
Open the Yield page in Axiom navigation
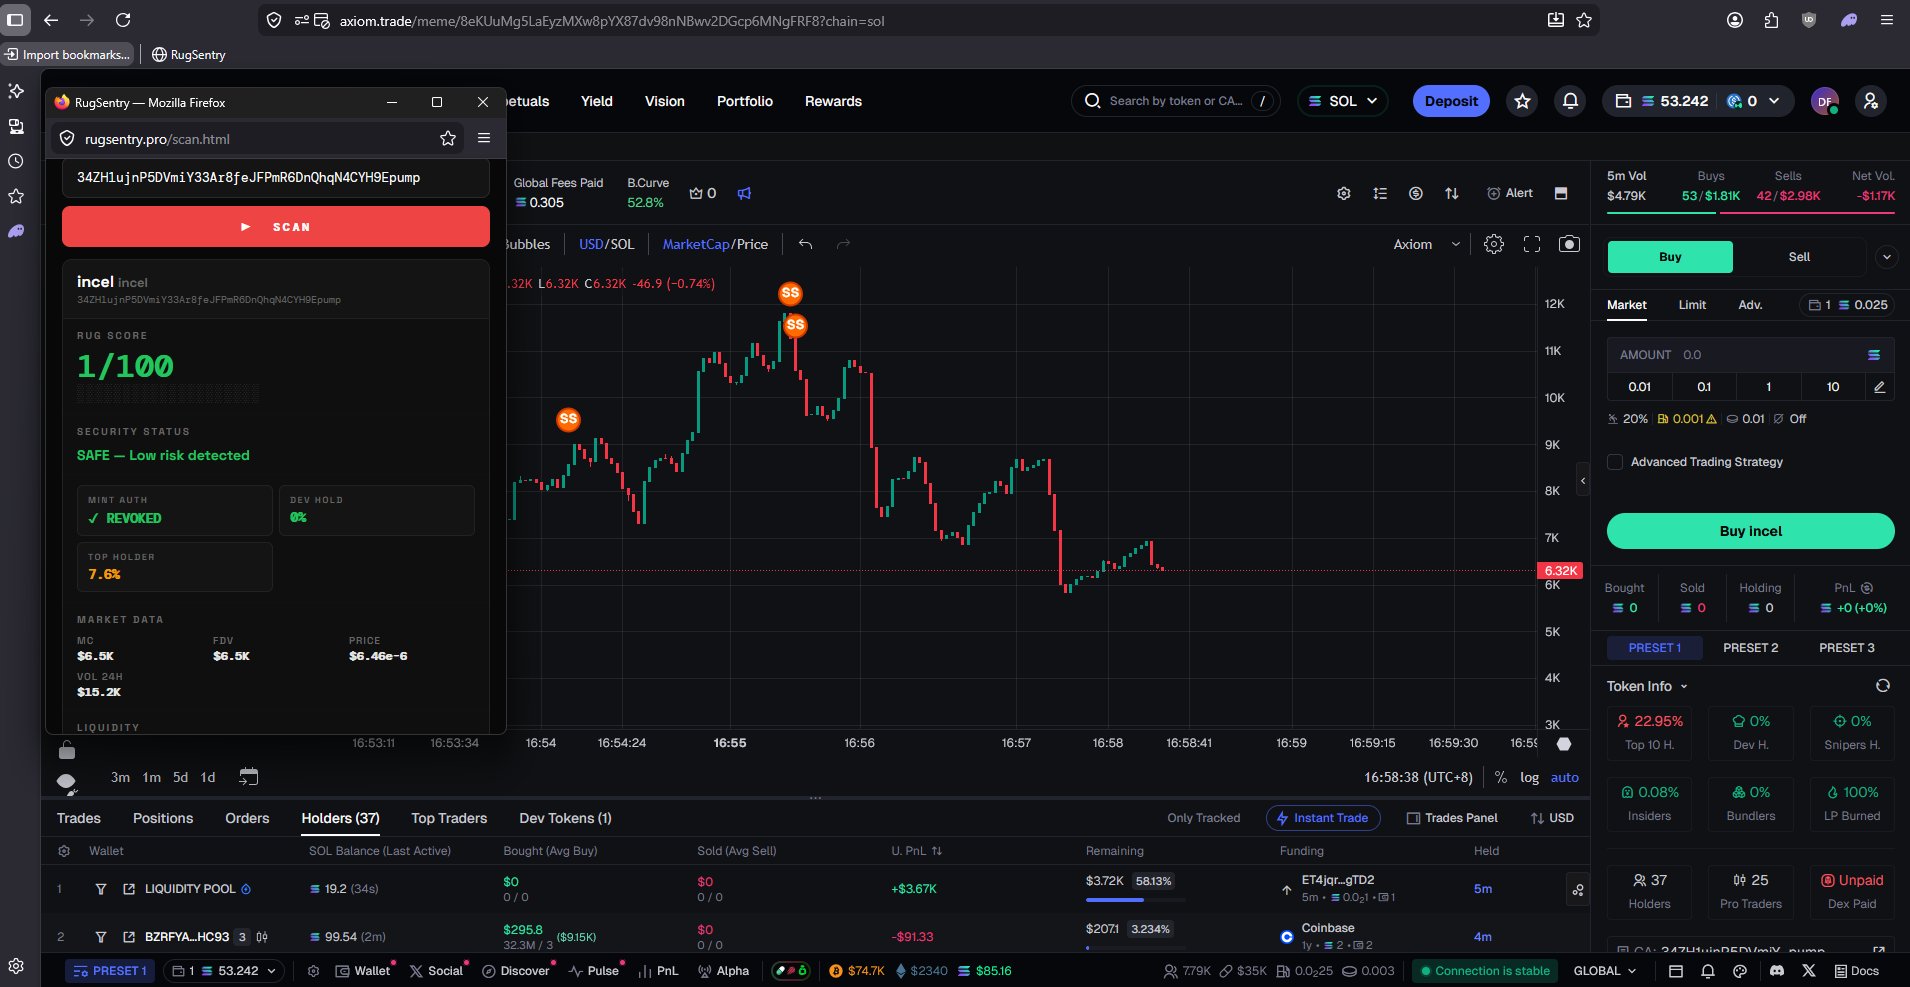click(x=597, y=101)
